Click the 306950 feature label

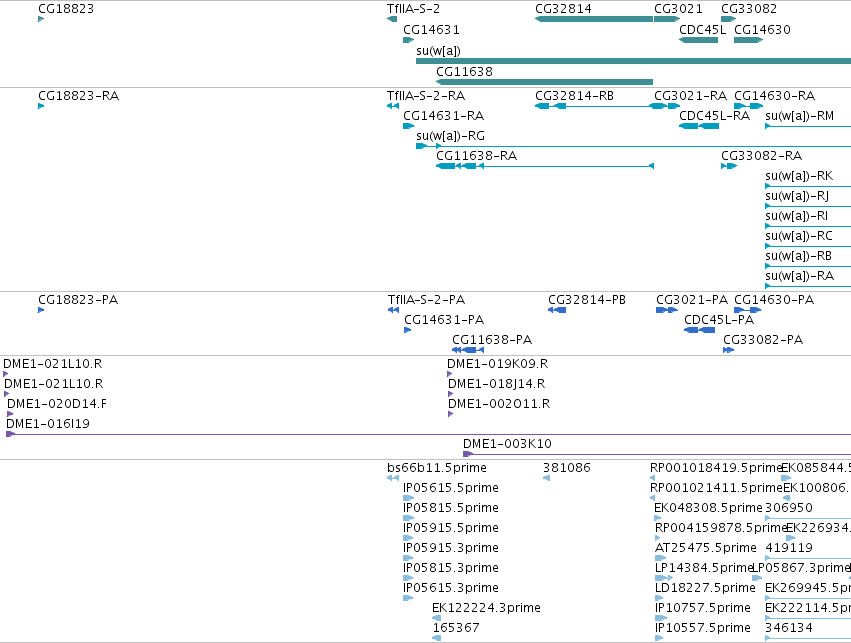789,508
